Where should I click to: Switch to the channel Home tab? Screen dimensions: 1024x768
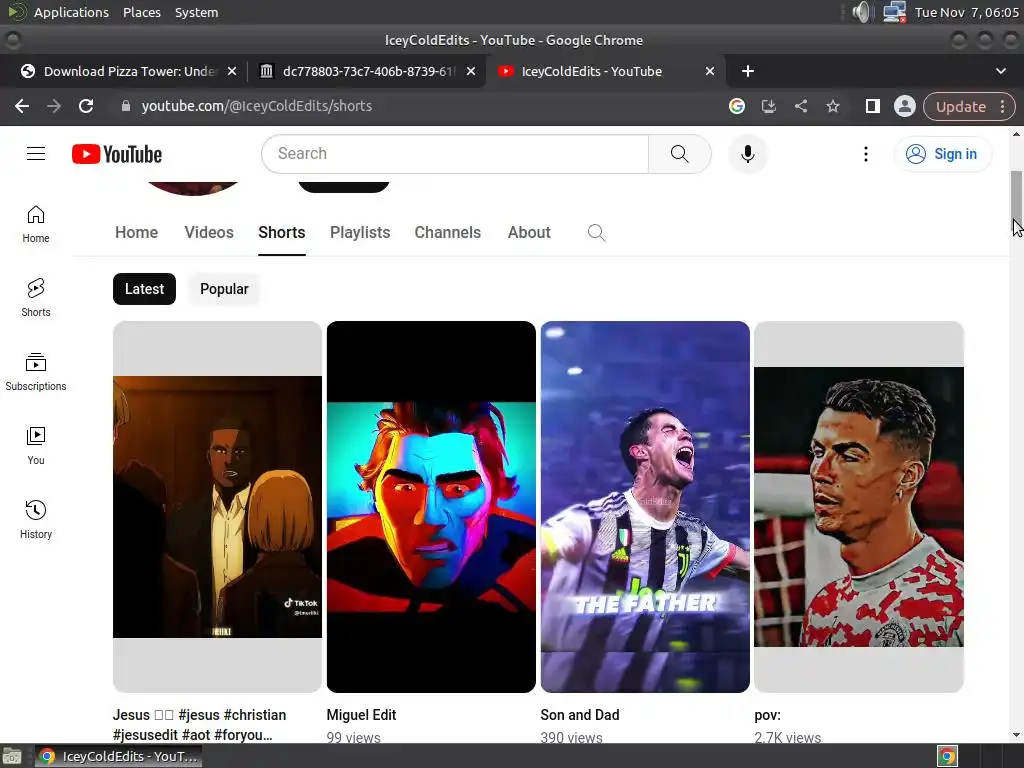click(x=136, y=232)
